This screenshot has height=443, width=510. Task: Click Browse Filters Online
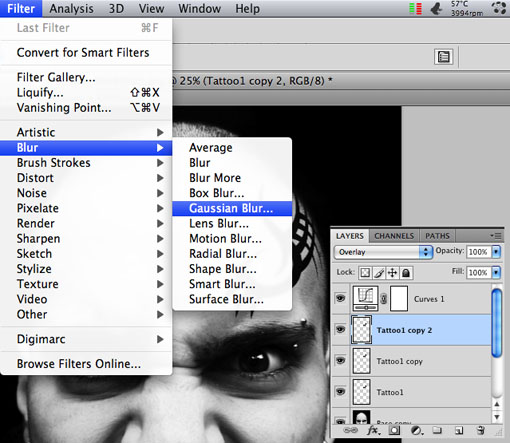click(86, 364)
